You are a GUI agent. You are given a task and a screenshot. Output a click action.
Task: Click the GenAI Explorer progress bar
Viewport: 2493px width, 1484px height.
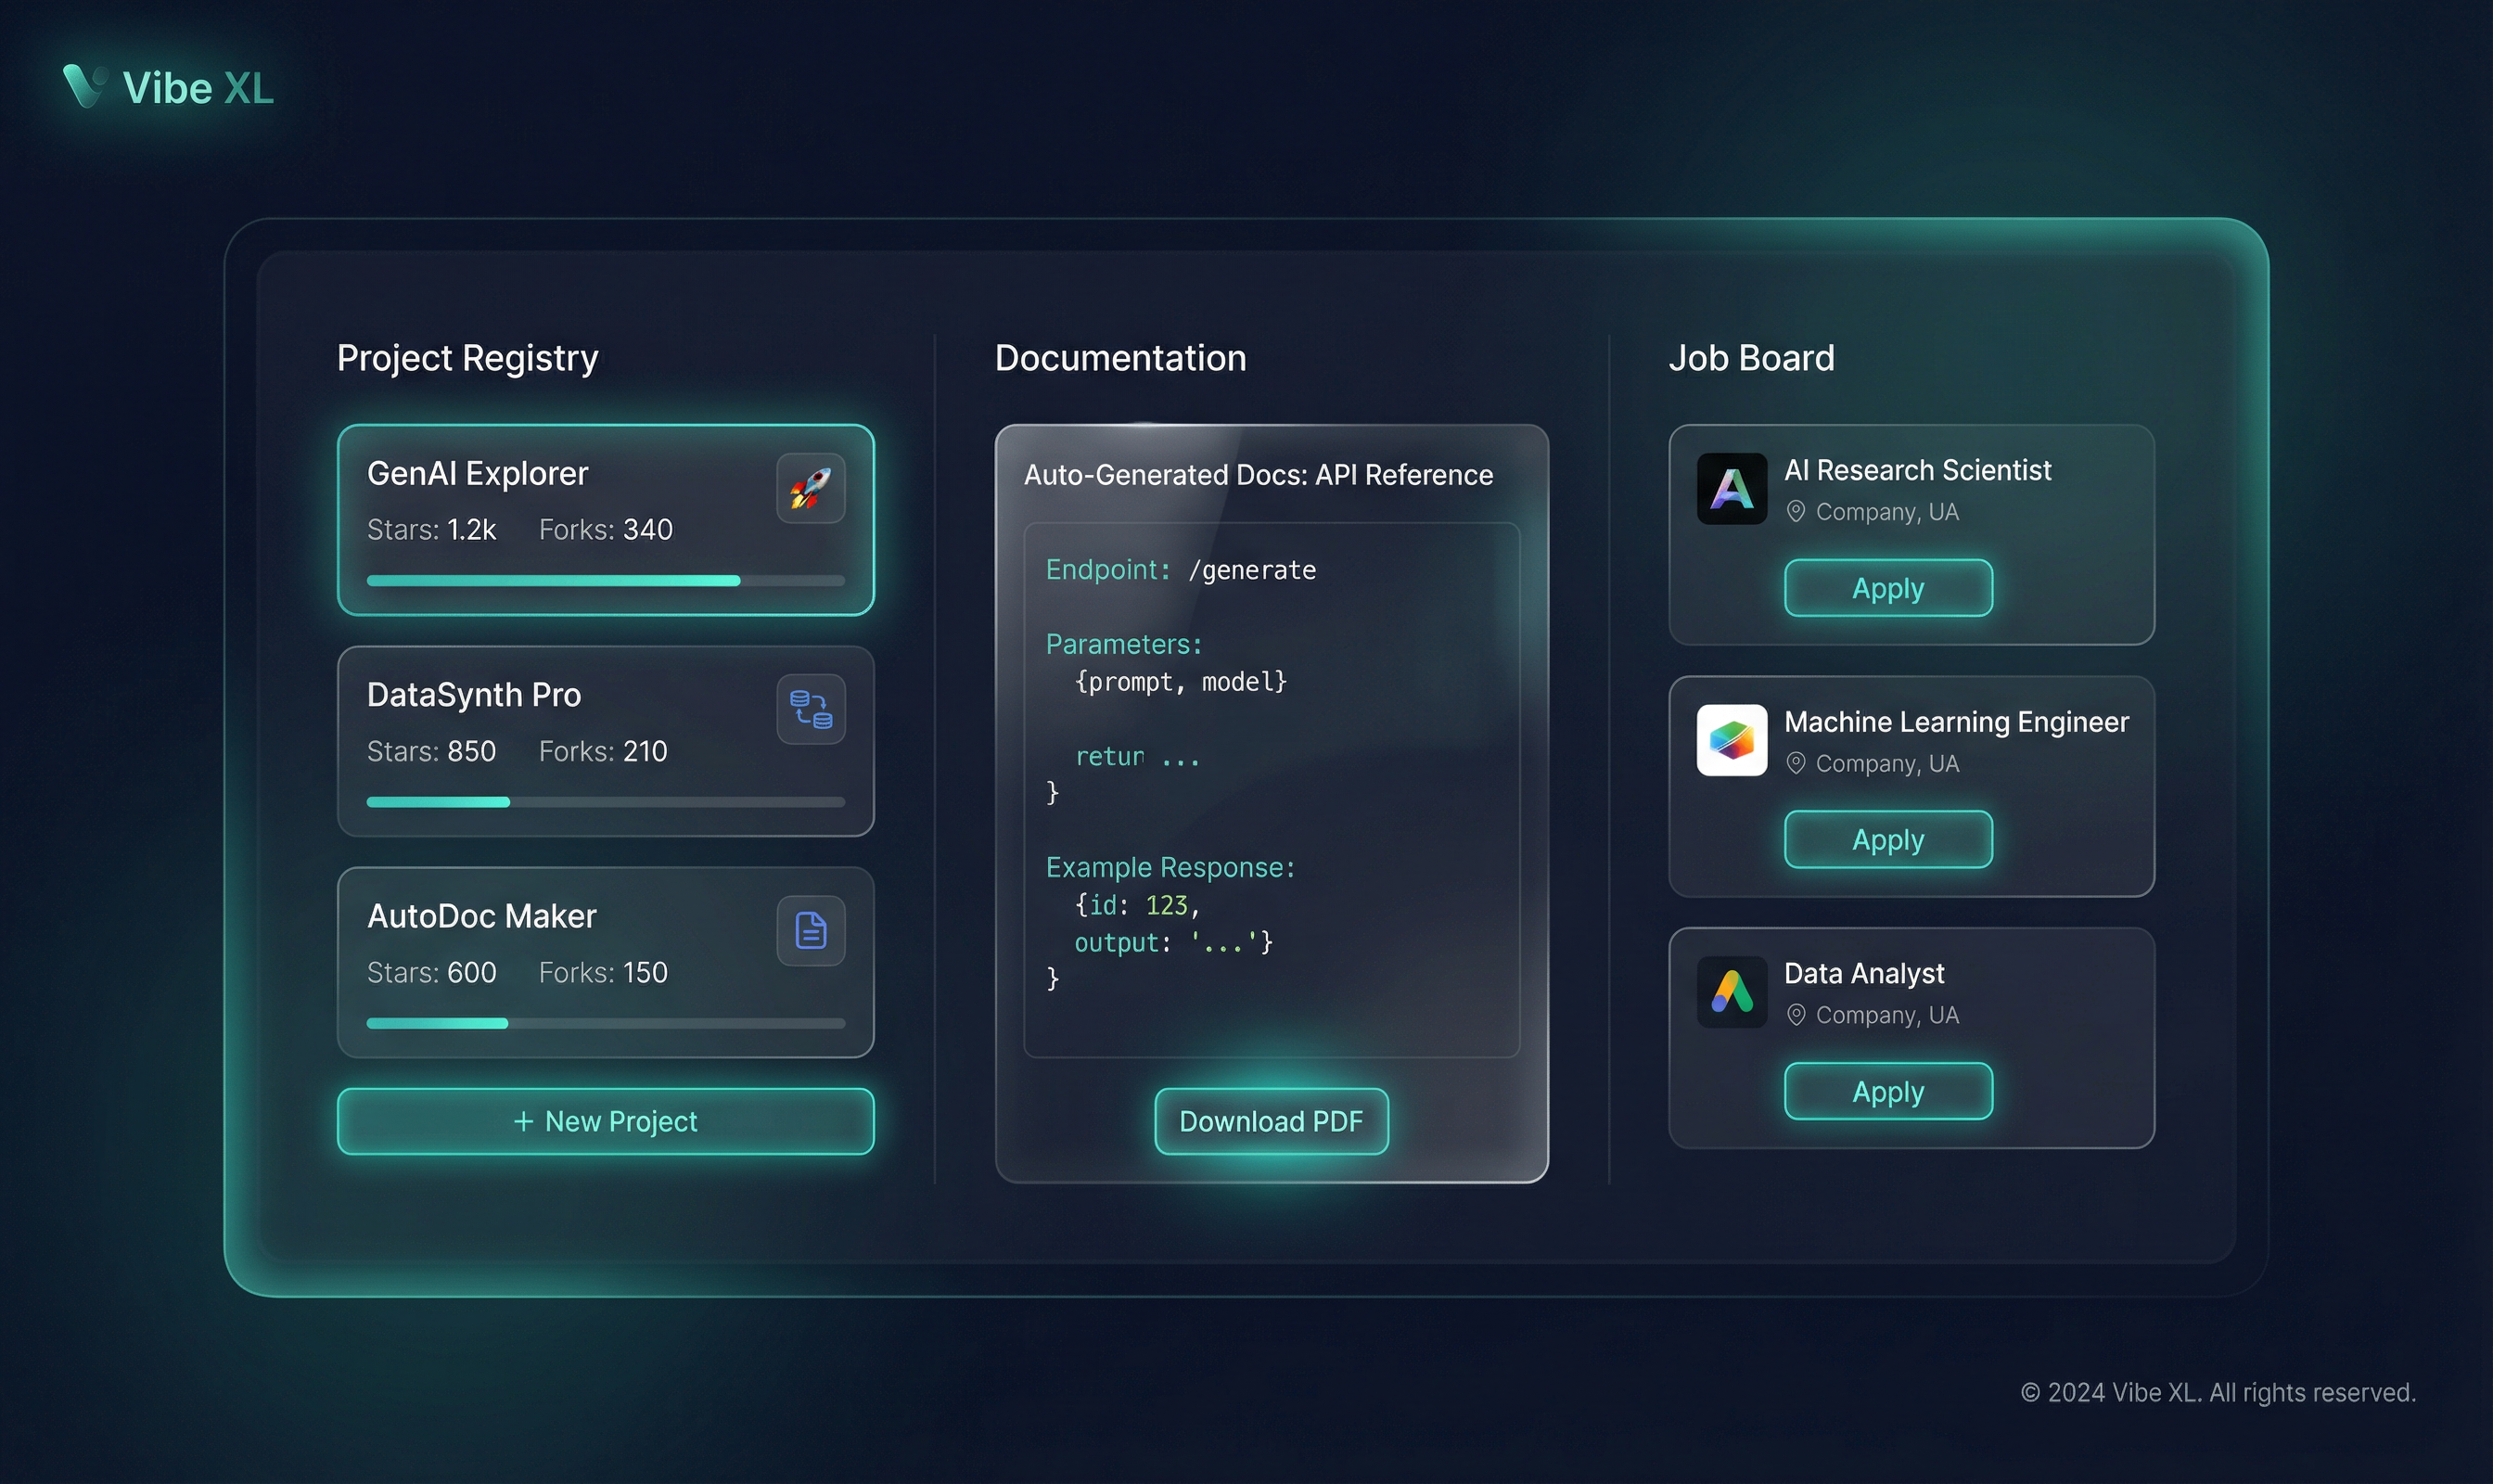(605, 581)
